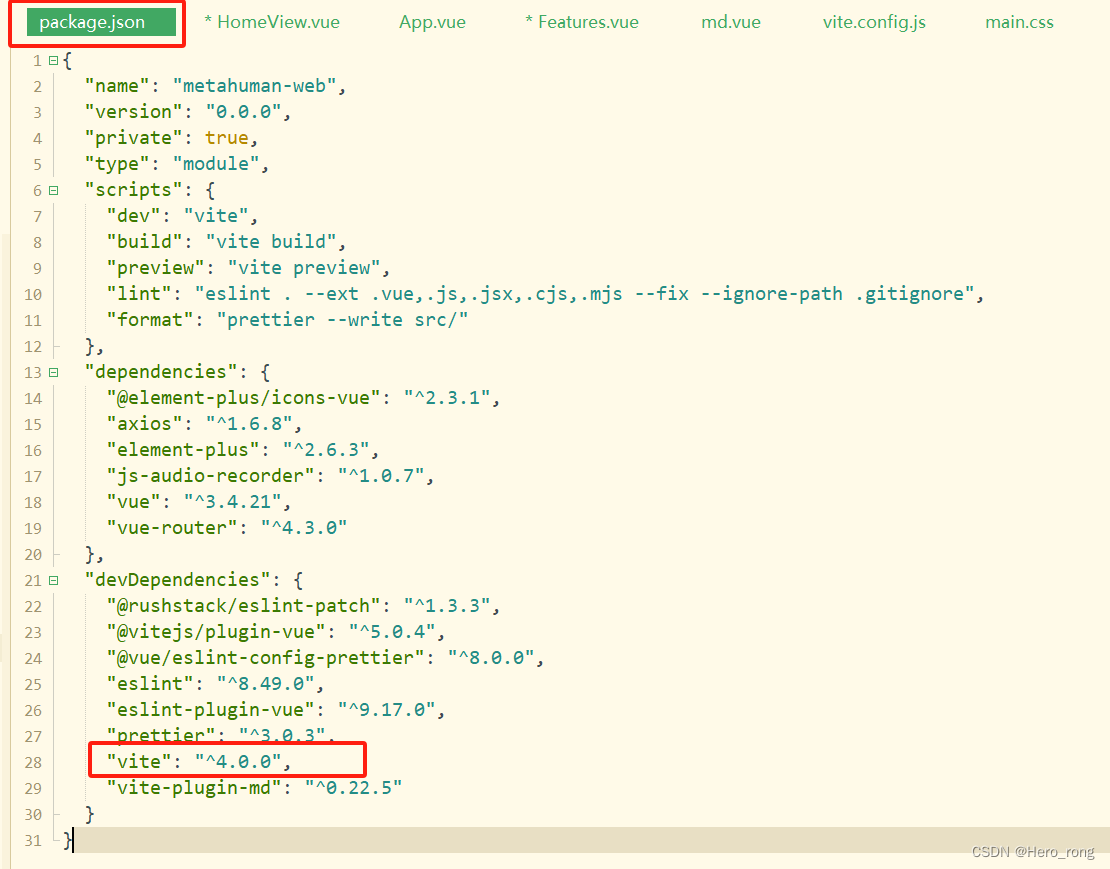The image size is (1110, 869).
Task: Click the "lint" script key
Action: tap(139, 294)
